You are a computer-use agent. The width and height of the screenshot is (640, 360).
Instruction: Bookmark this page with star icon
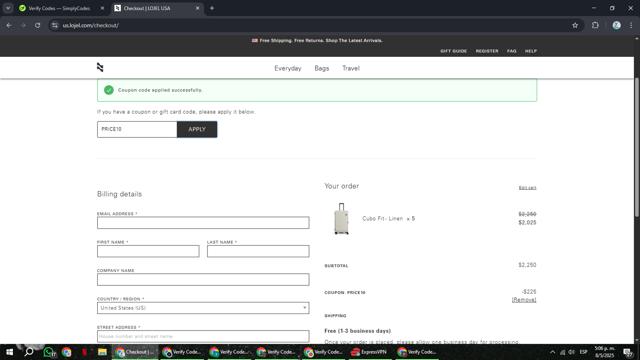click(575, 25)
